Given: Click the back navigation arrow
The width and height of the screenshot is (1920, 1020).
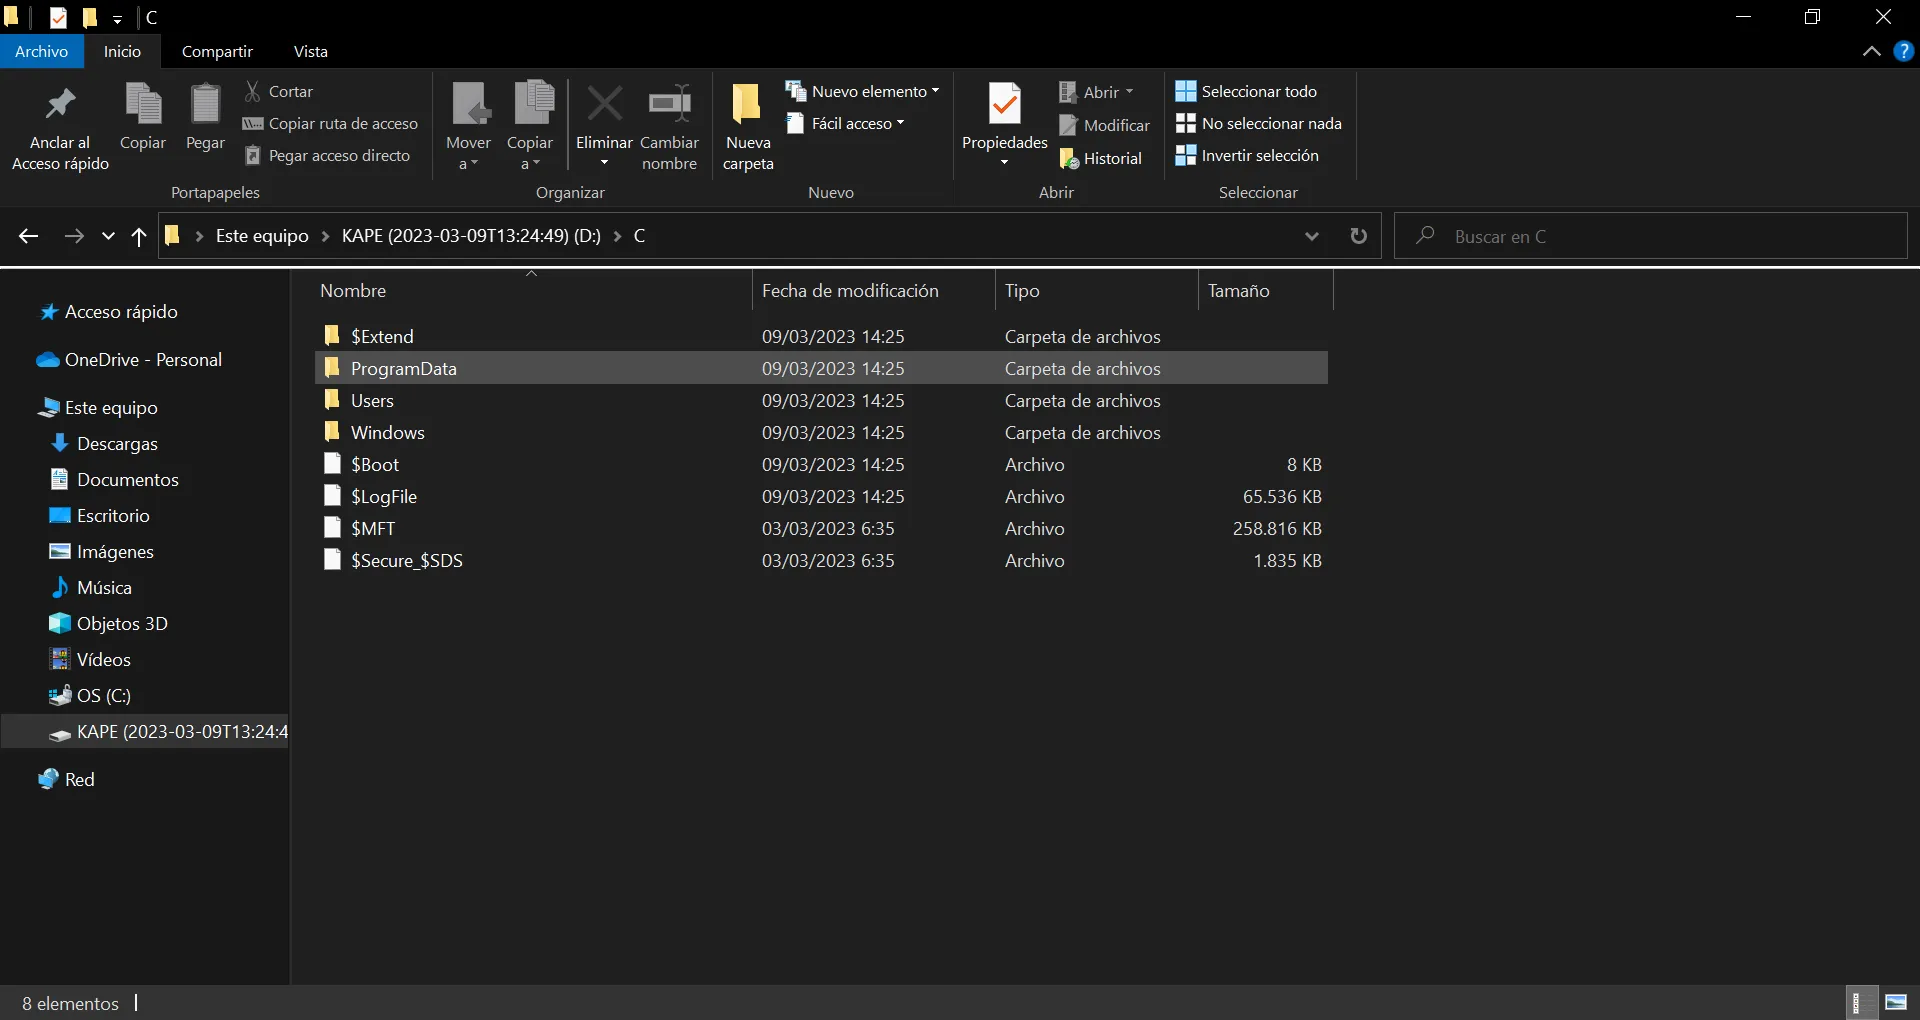Looking at the screenshot, I should click(x=28, y=236).
